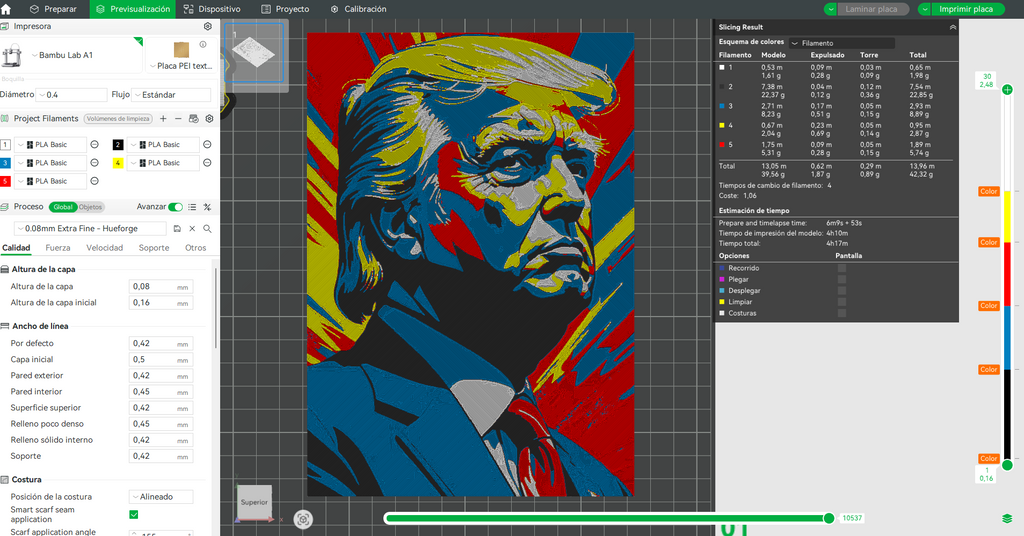Open filament 4 PLA Basic dropdown
The image size is (1024, 536).
coord(163,163)
